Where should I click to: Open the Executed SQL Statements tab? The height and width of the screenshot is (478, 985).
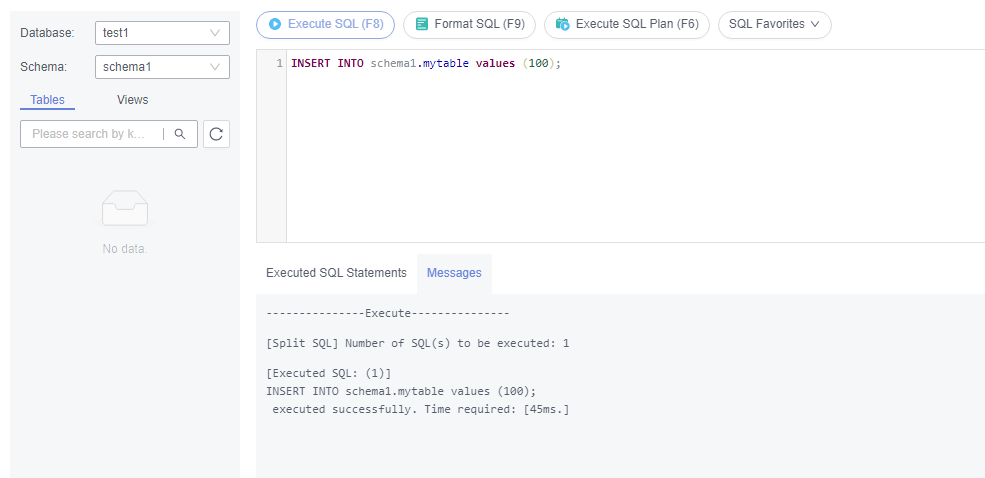coord(336,273)
